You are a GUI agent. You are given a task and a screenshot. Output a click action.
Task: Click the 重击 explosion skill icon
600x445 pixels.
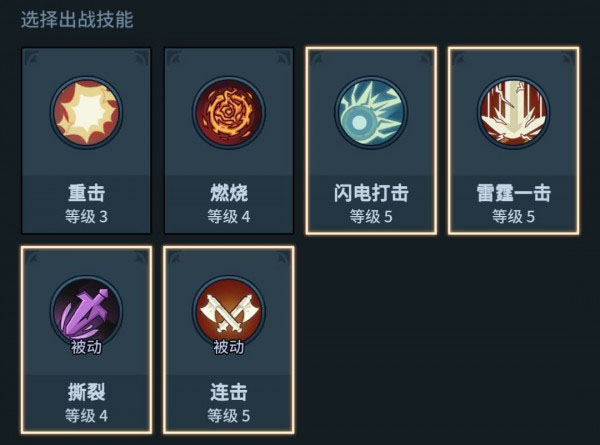click(86, 112)
